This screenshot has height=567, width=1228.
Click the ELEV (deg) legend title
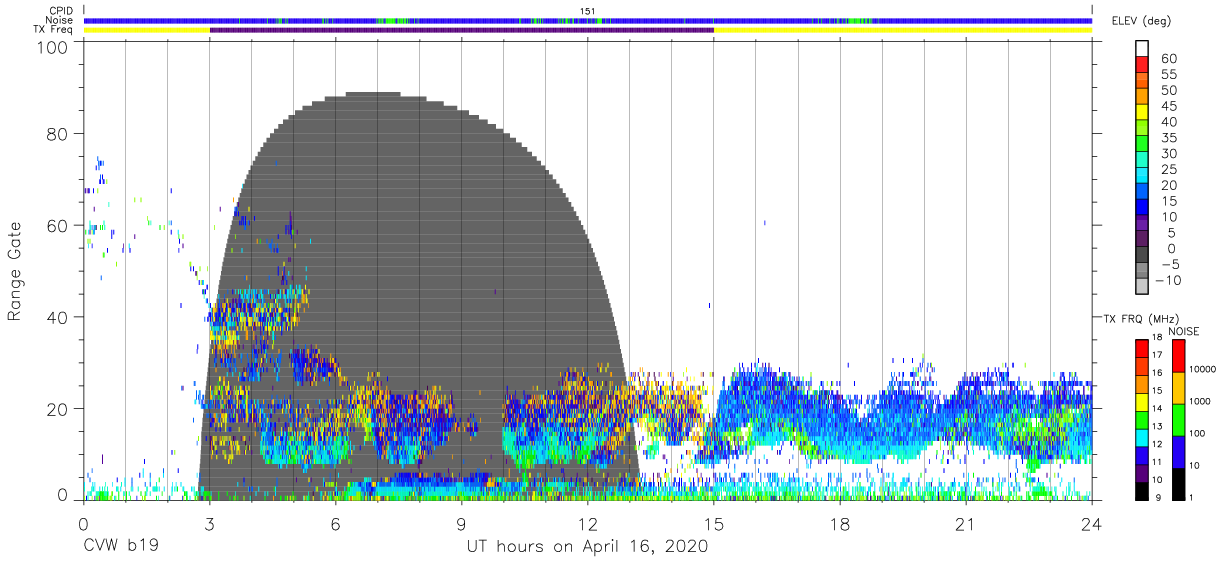tap(1142, 21)
